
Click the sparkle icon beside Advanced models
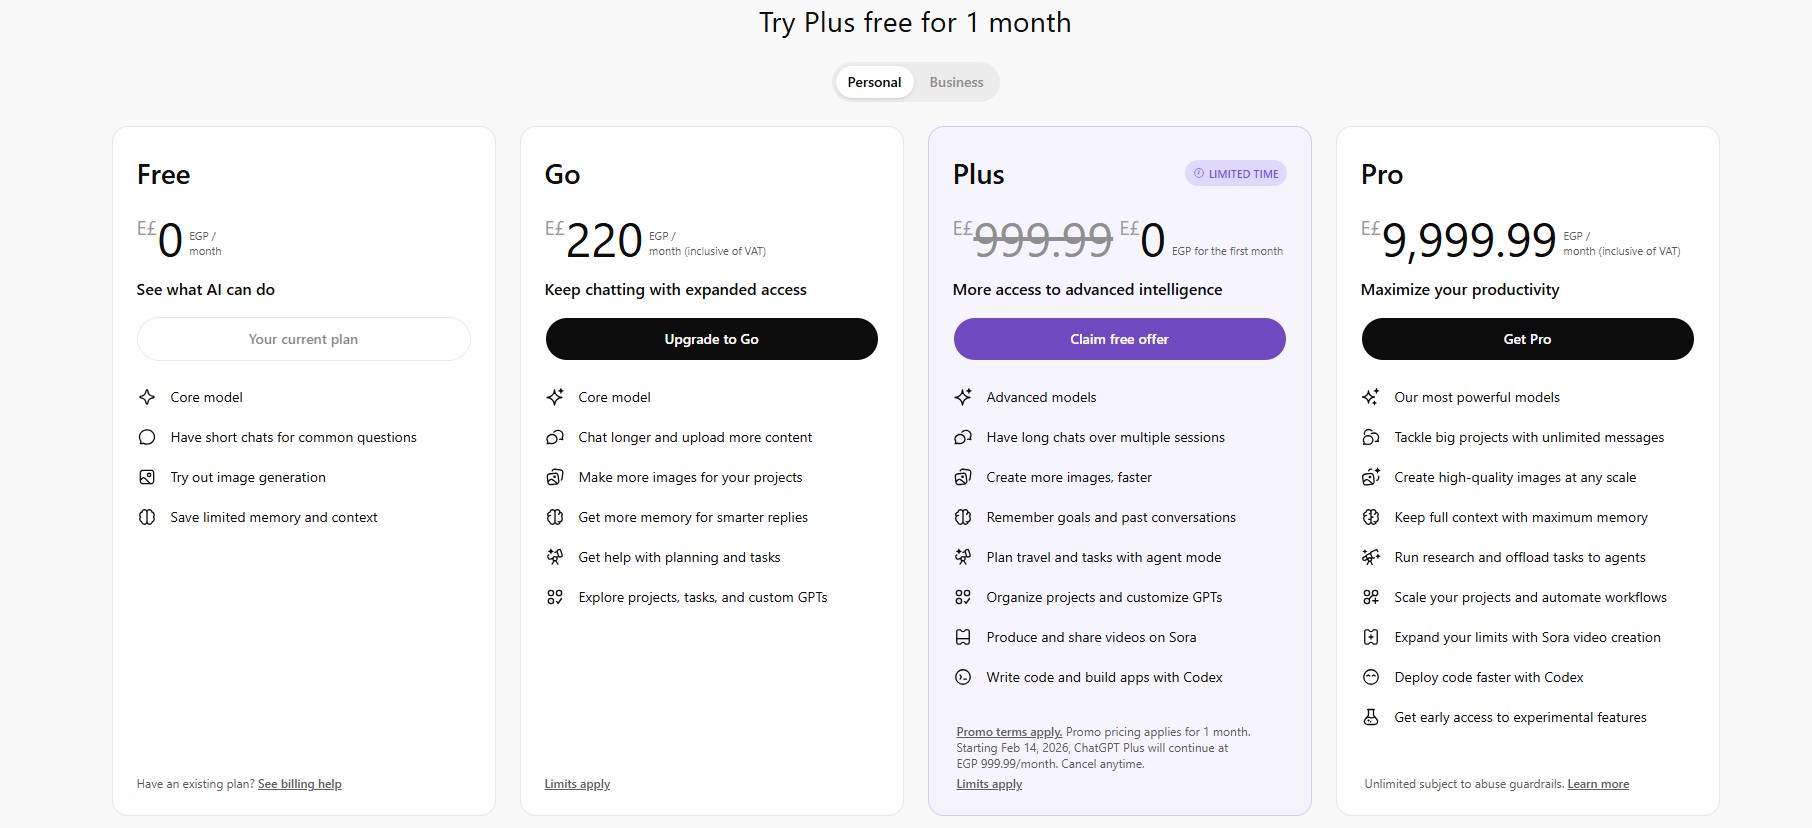click(x=963, y=397)
